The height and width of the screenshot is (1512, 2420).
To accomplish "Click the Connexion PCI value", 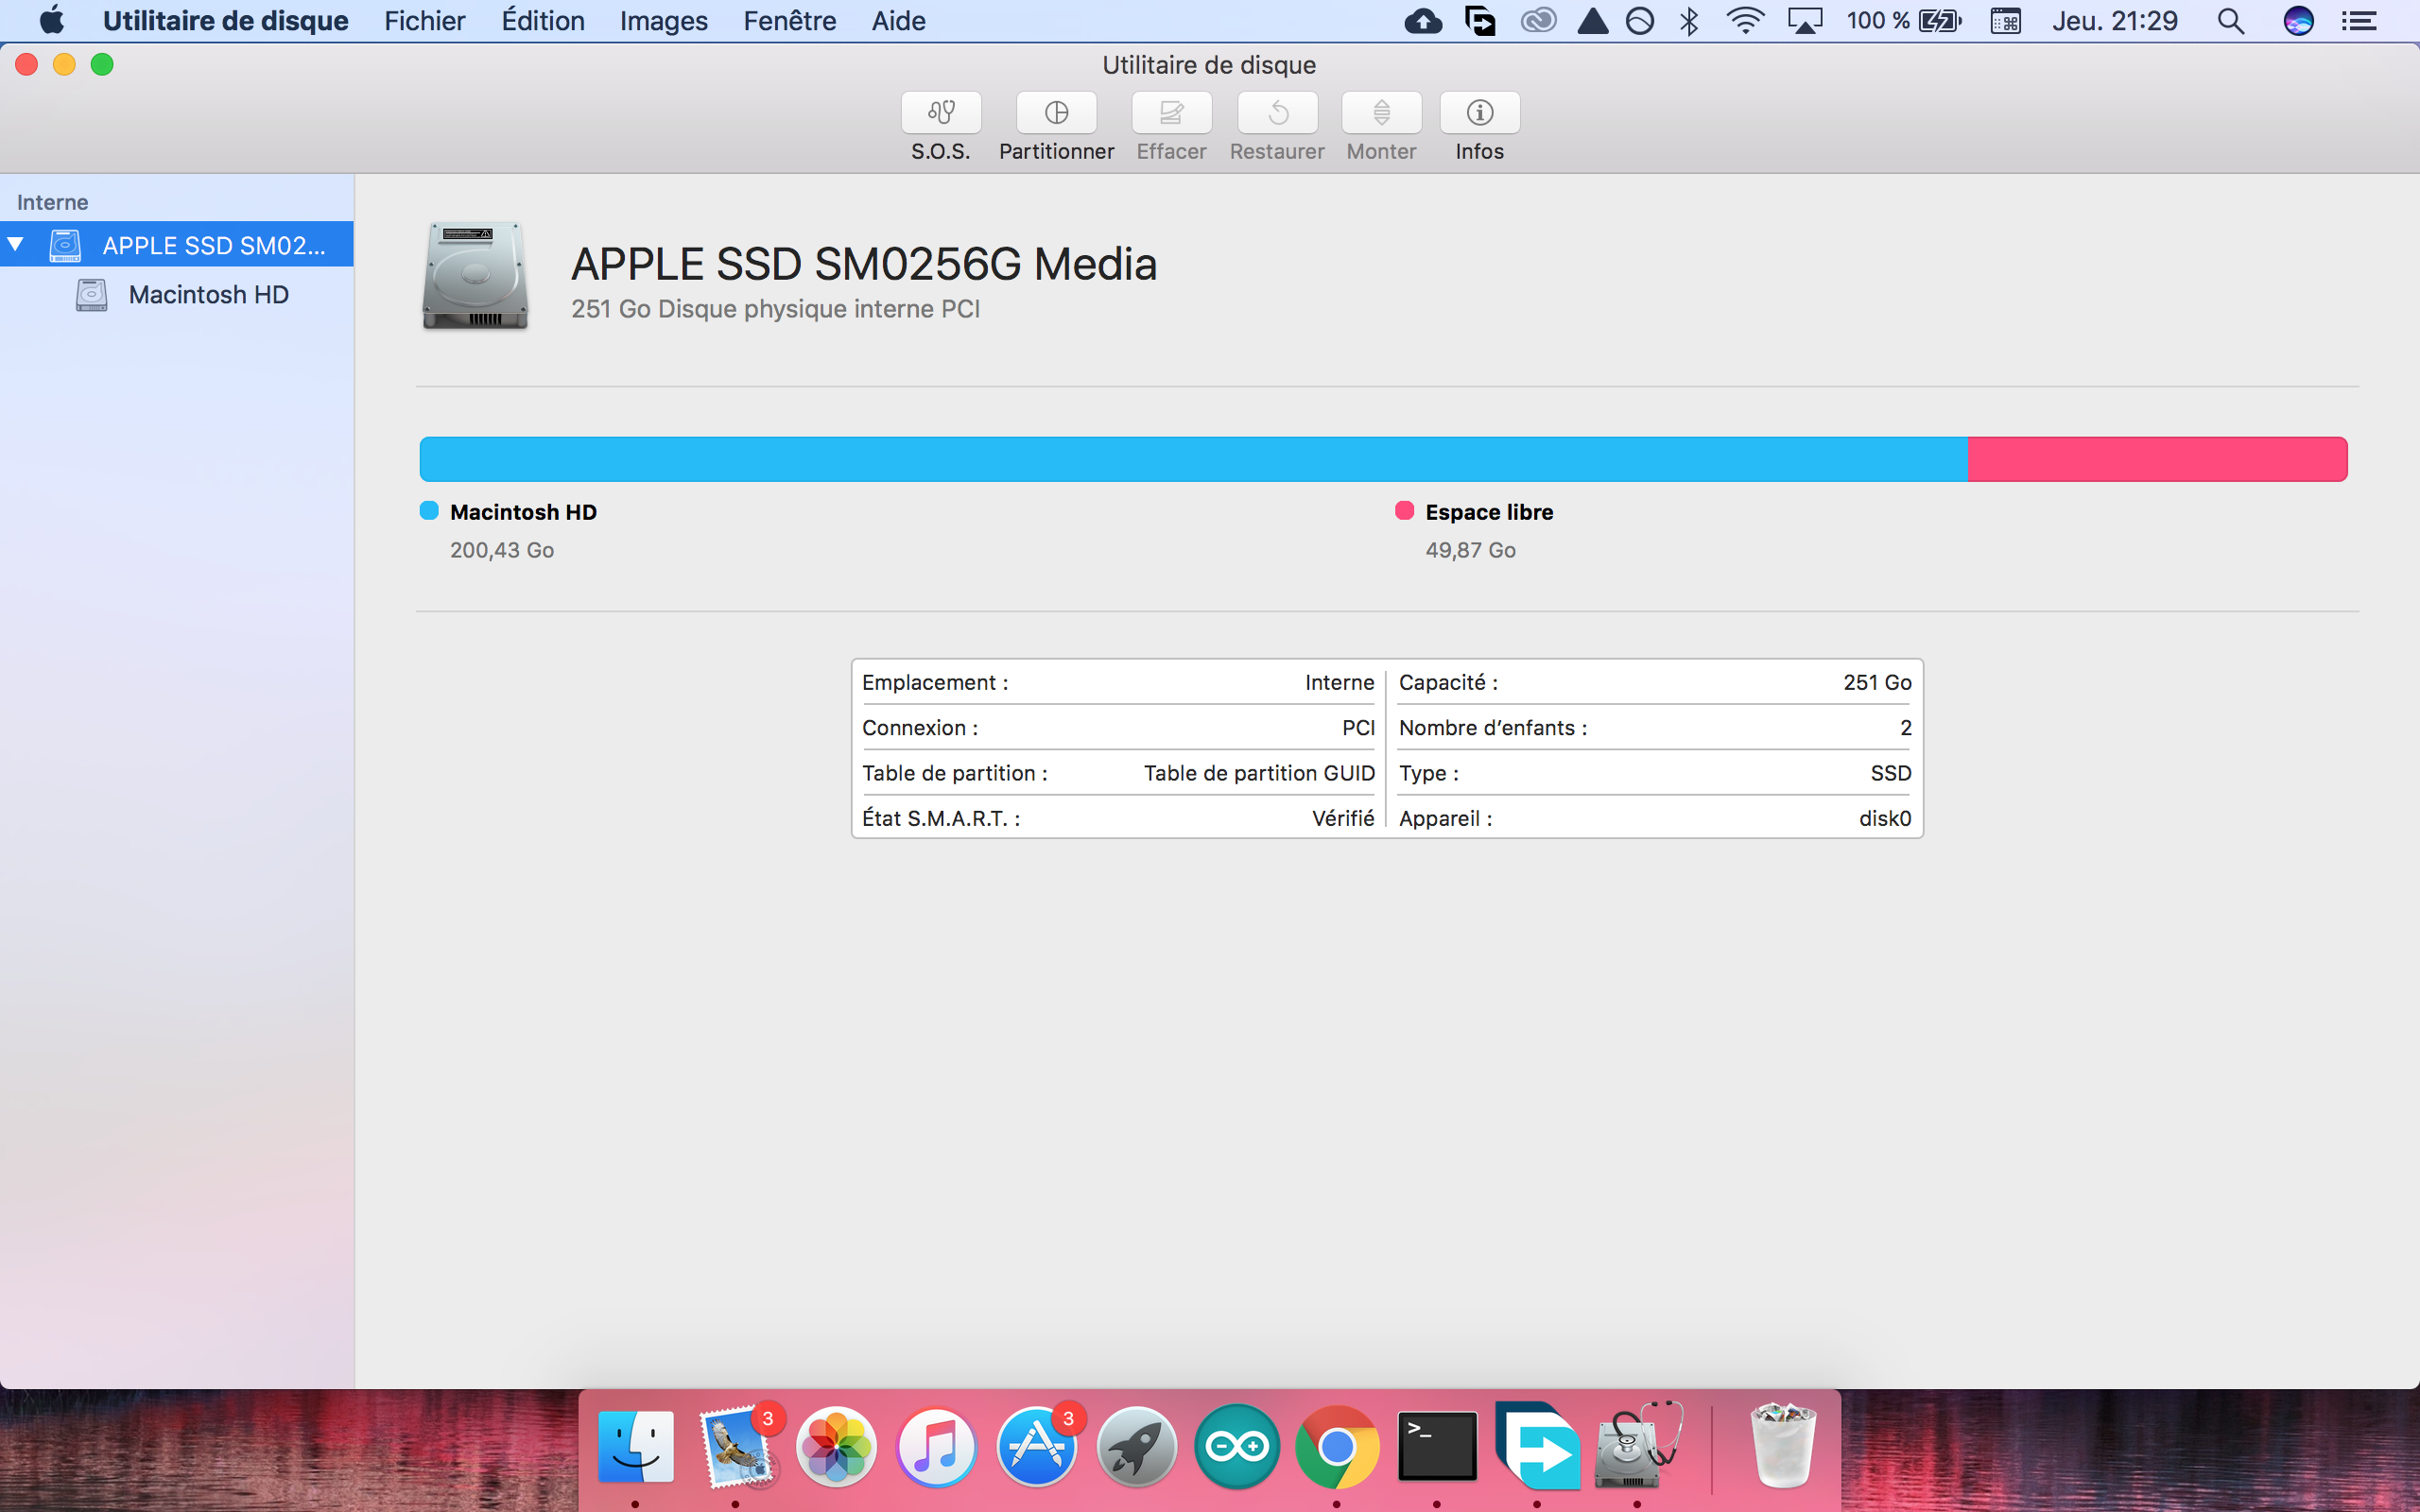I will (x=1358, y=727).
